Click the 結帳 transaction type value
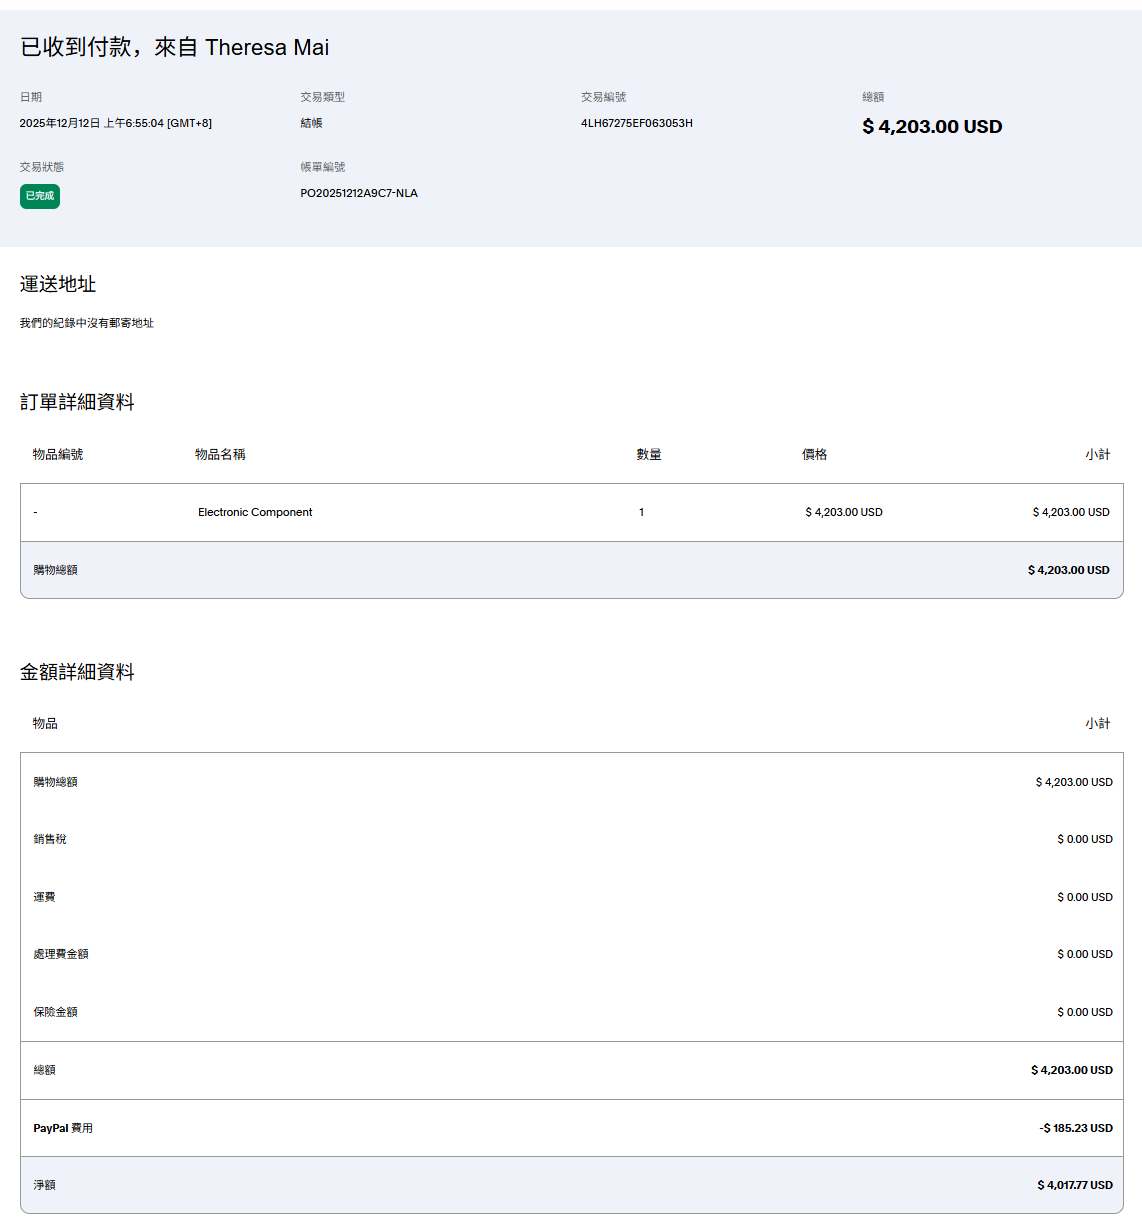The image size is (1142, 1231). click(311, 123)
